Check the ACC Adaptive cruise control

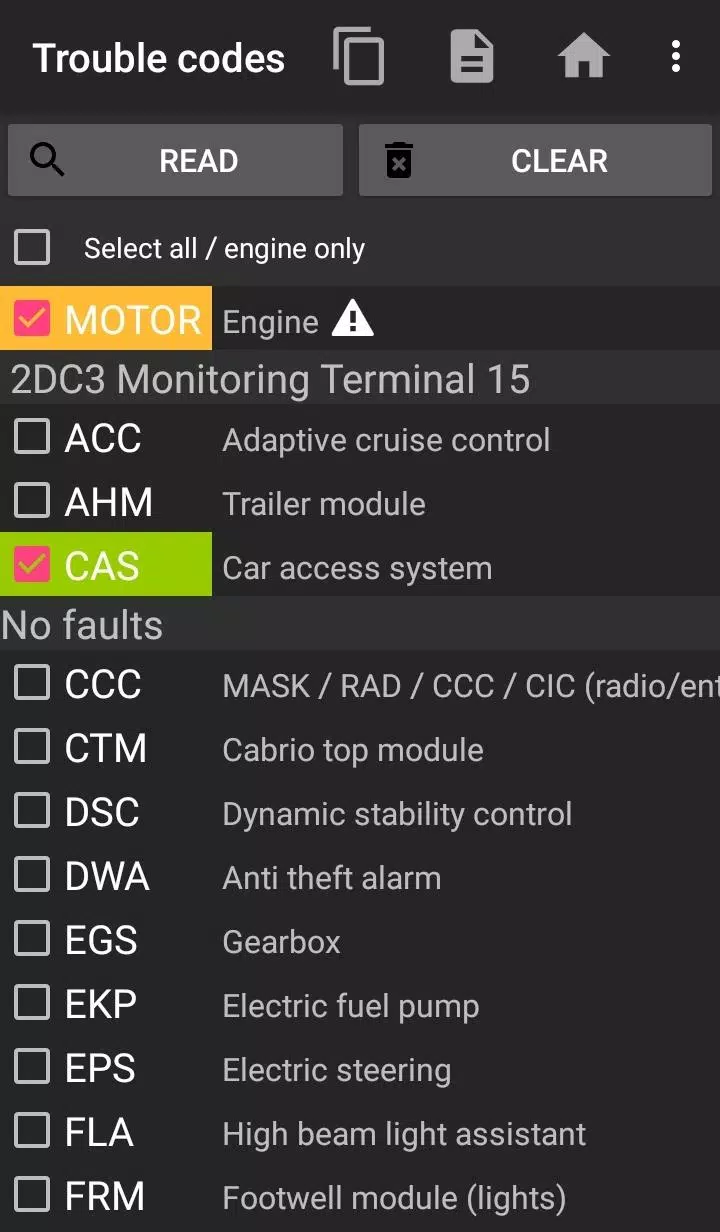(x=31, y=436)
